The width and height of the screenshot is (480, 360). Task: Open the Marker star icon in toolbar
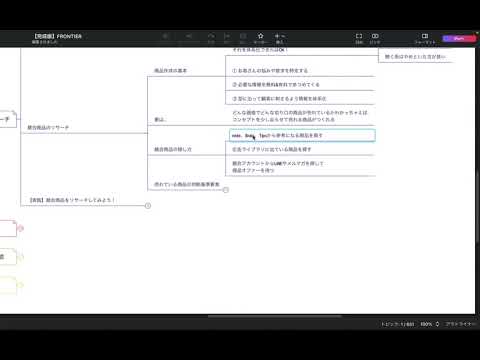point(261,36)
